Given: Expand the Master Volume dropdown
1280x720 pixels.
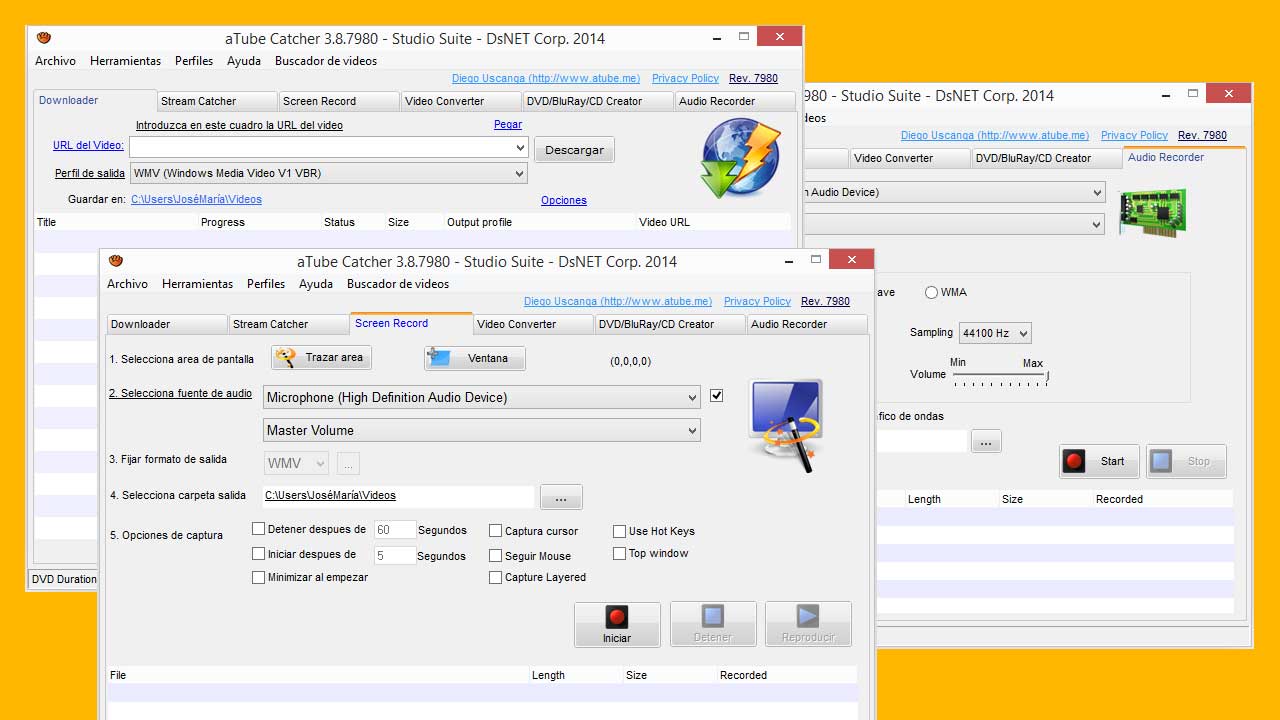Looking at the screenshot, I should (x=481, y=430).
